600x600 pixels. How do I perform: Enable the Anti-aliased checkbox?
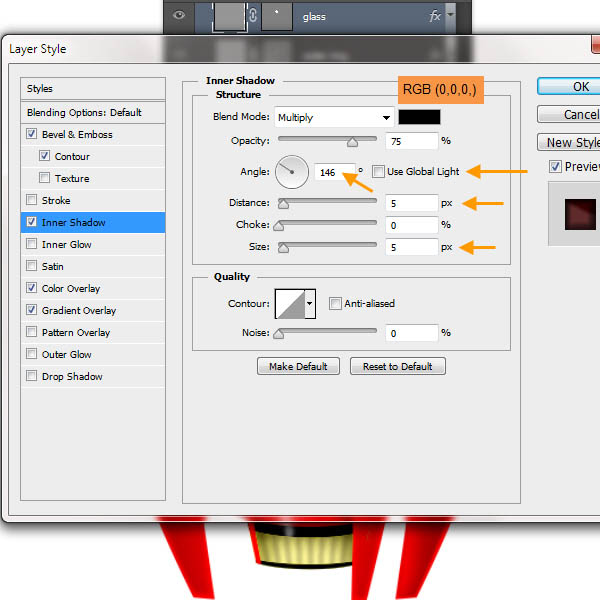pyautogui.click(x=336, y=304)
